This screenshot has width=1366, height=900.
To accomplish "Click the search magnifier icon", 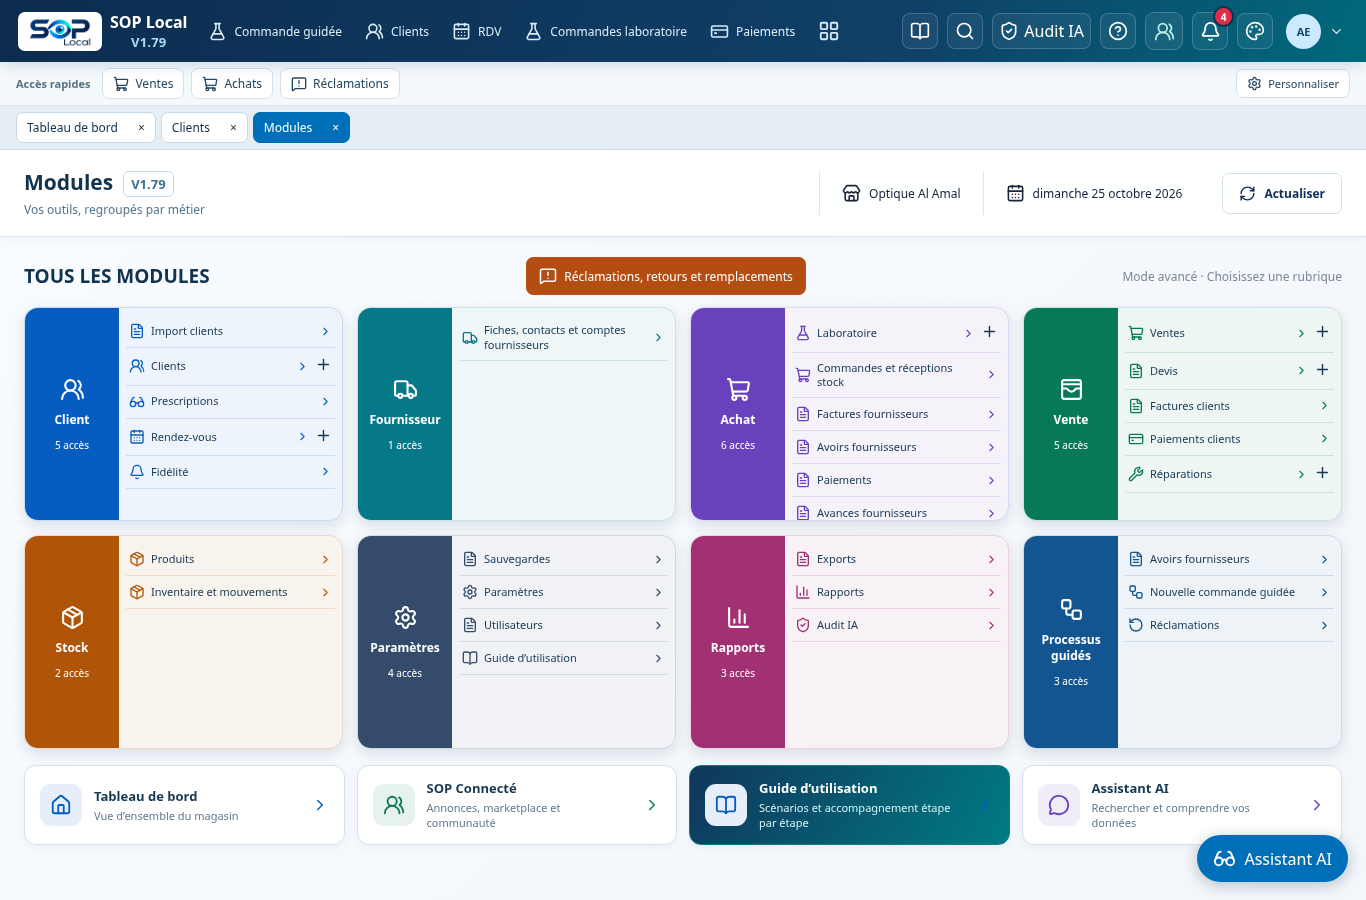I will (965, 31).
